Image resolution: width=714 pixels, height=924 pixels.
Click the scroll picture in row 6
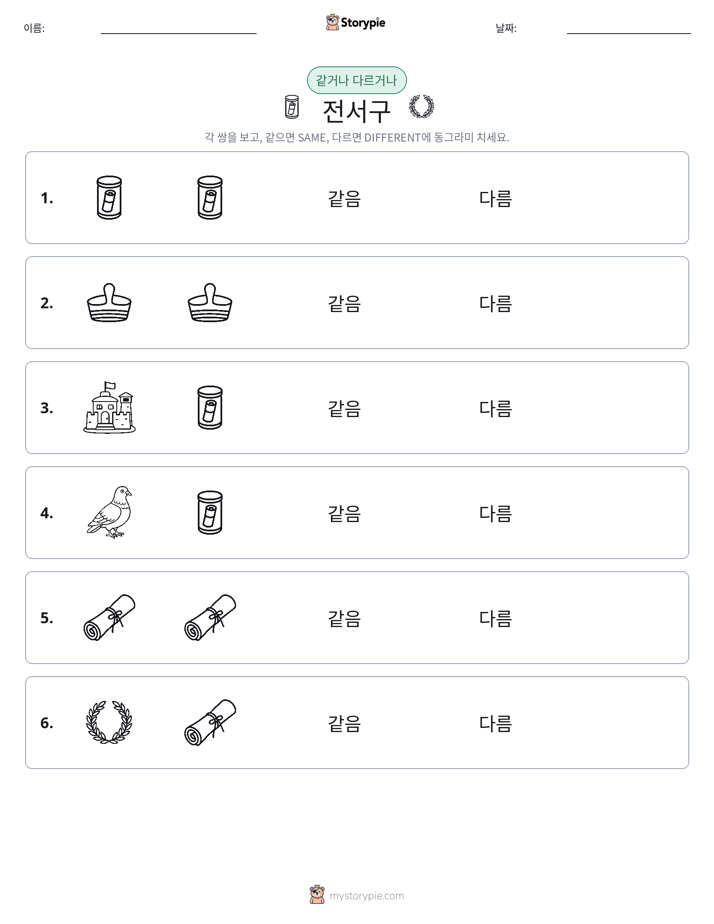click(210, 722)
